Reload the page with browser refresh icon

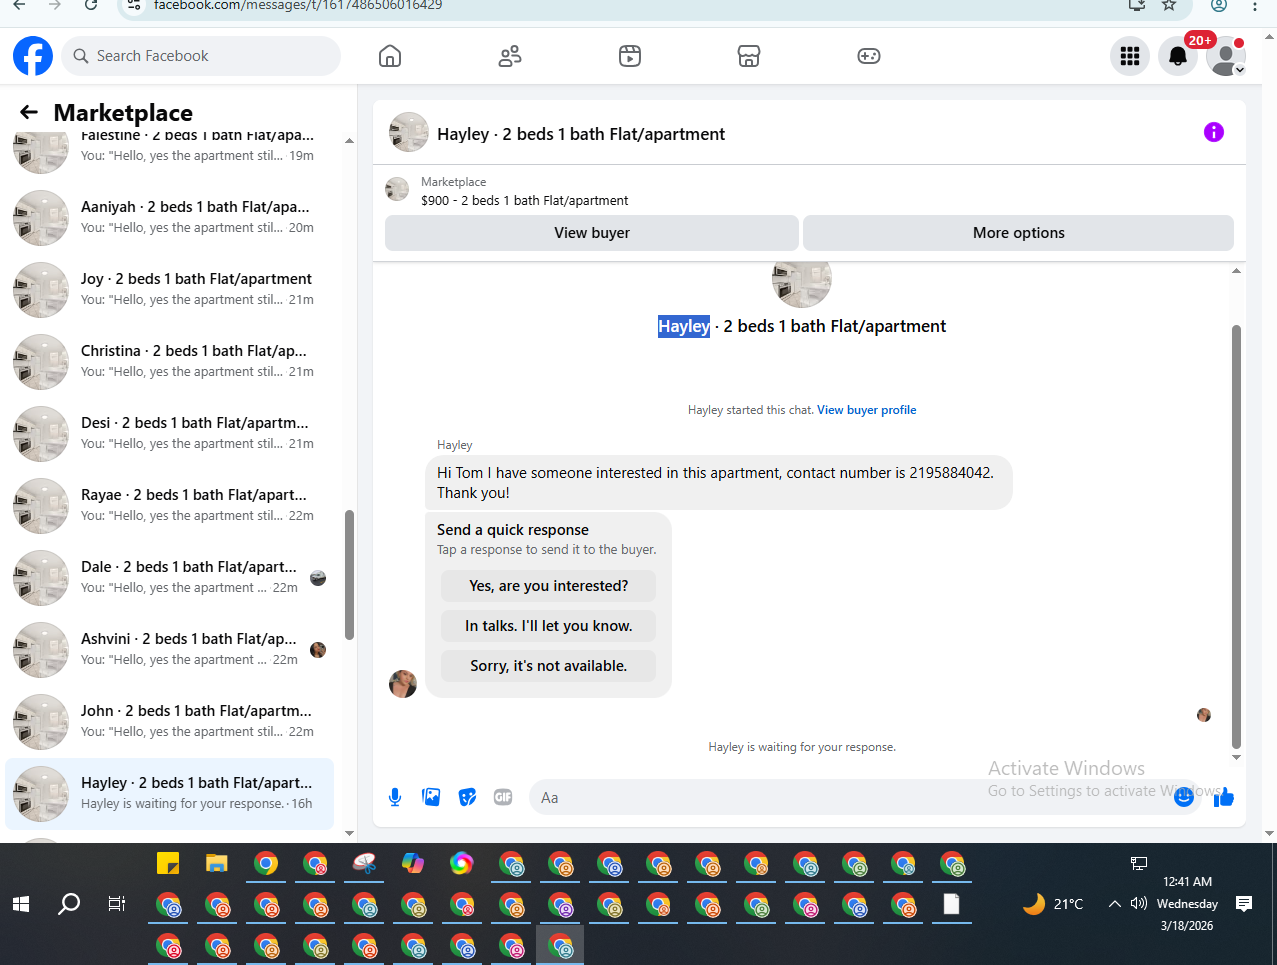[x=91, y=6]
